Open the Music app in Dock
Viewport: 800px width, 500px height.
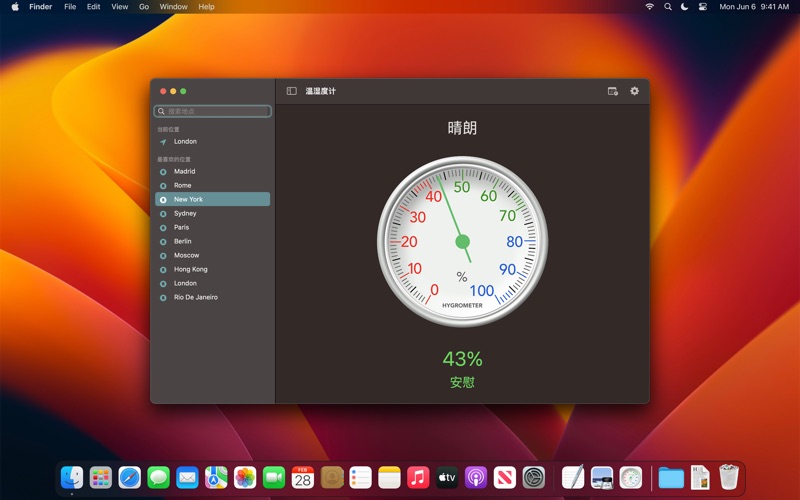click(x=418, y=478)
